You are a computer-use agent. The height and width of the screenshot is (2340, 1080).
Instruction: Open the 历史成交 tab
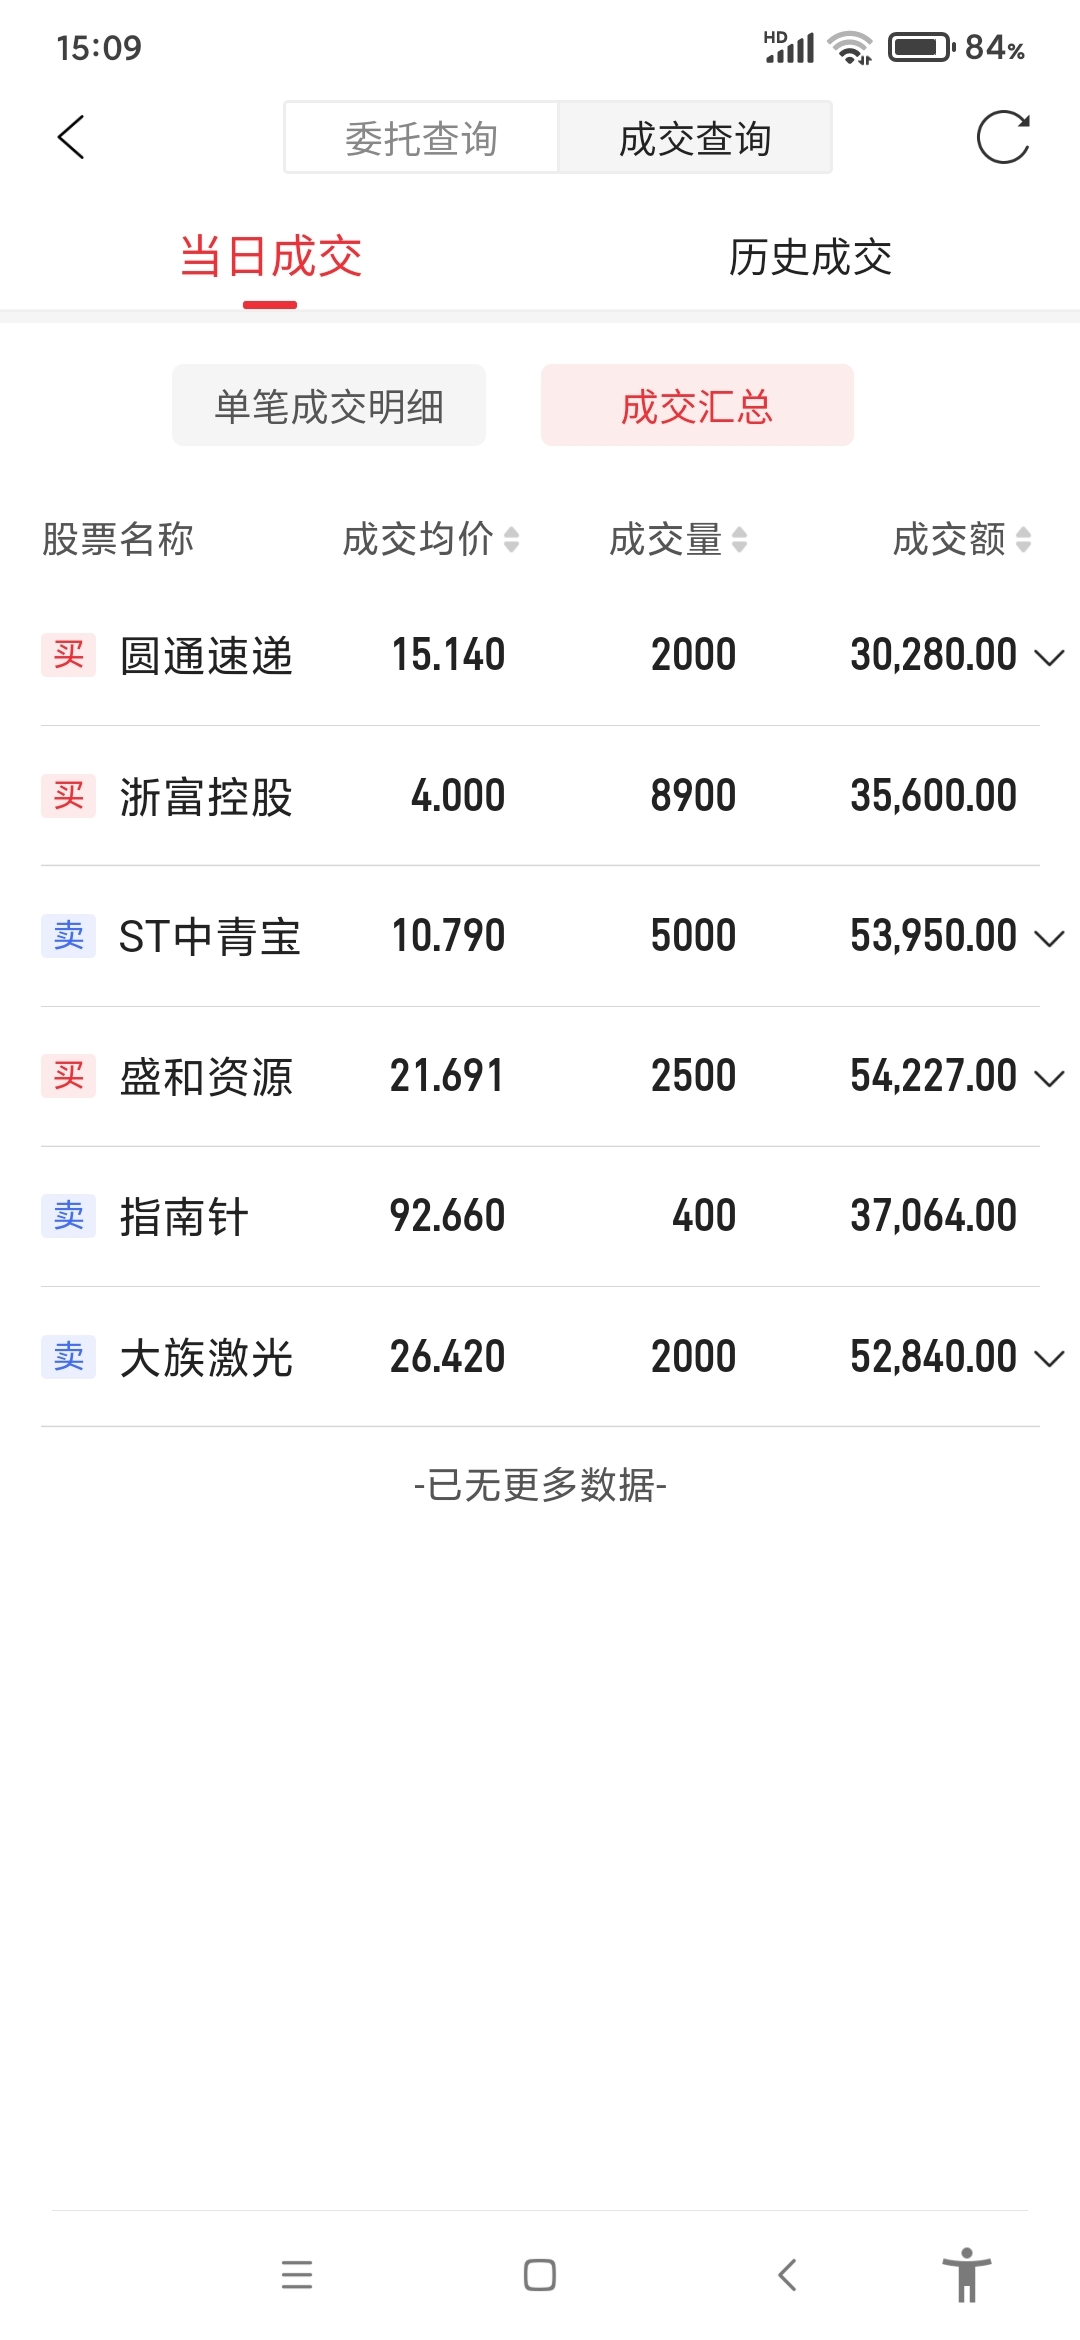pos(810,257)
